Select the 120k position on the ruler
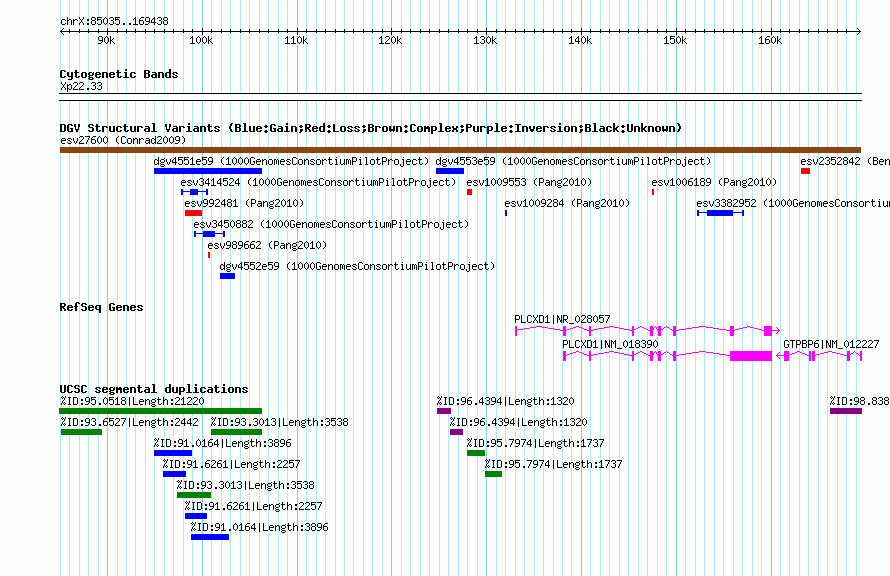890x576 pixels. (391, 40)
